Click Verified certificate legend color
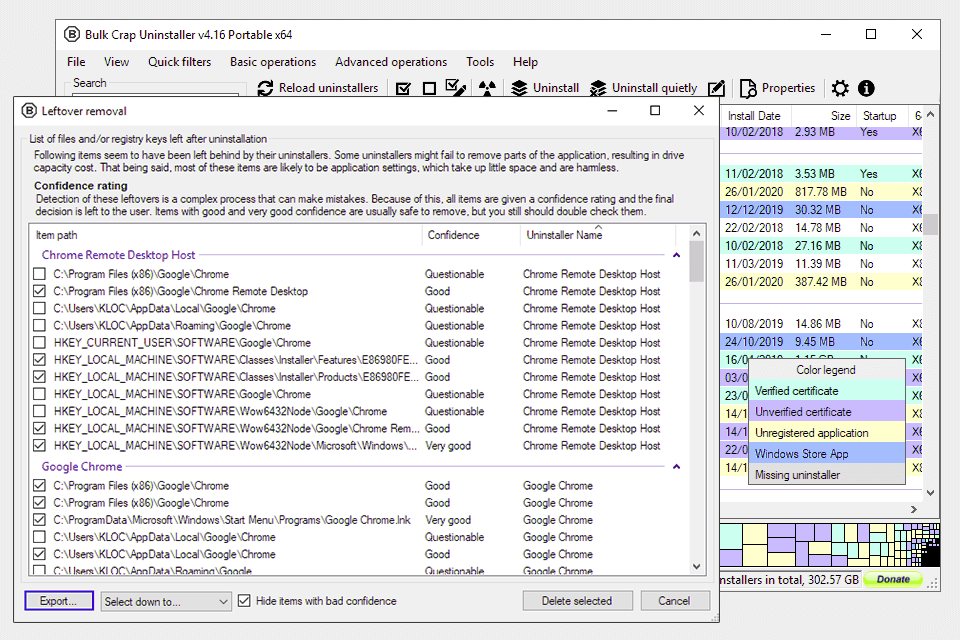The image size is (960, 640). tap(827, 391)
